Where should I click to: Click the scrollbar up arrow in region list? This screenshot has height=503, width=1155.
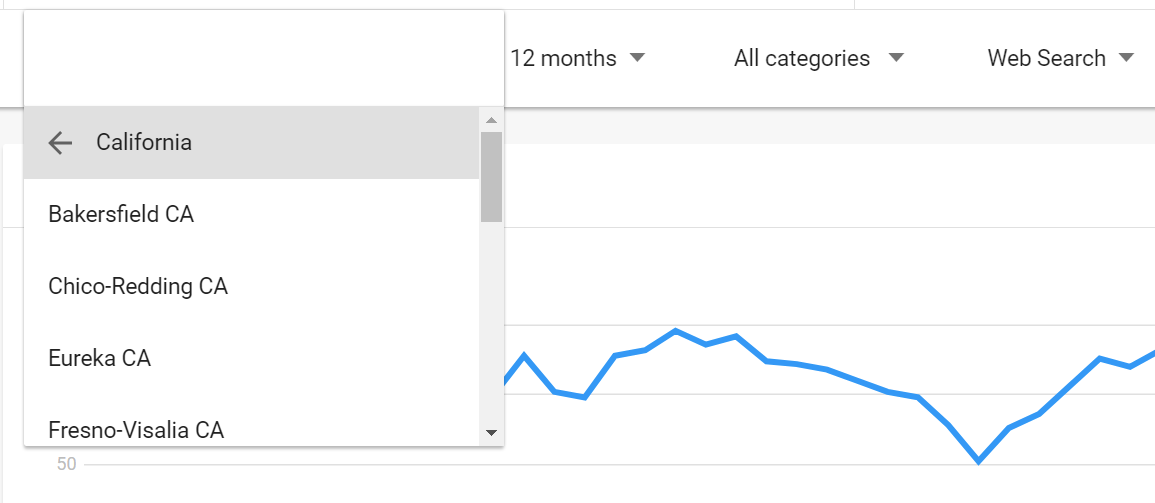[x=491, y=119]
